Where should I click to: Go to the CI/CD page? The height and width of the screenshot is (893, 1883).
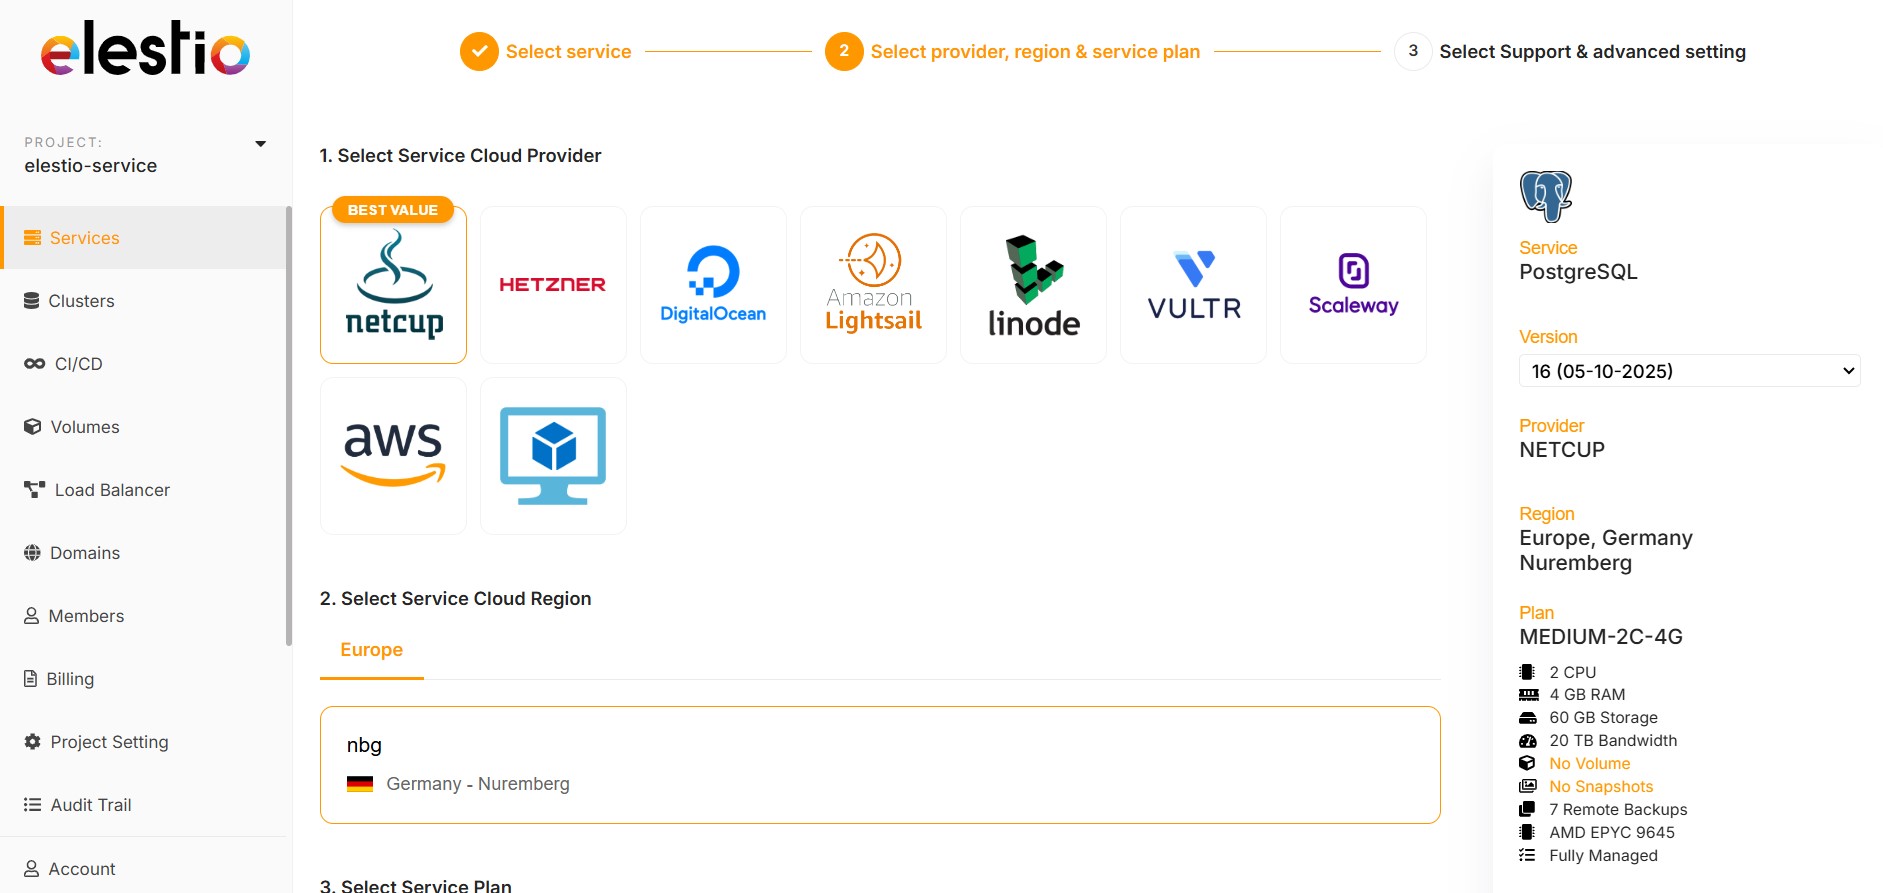76,363
